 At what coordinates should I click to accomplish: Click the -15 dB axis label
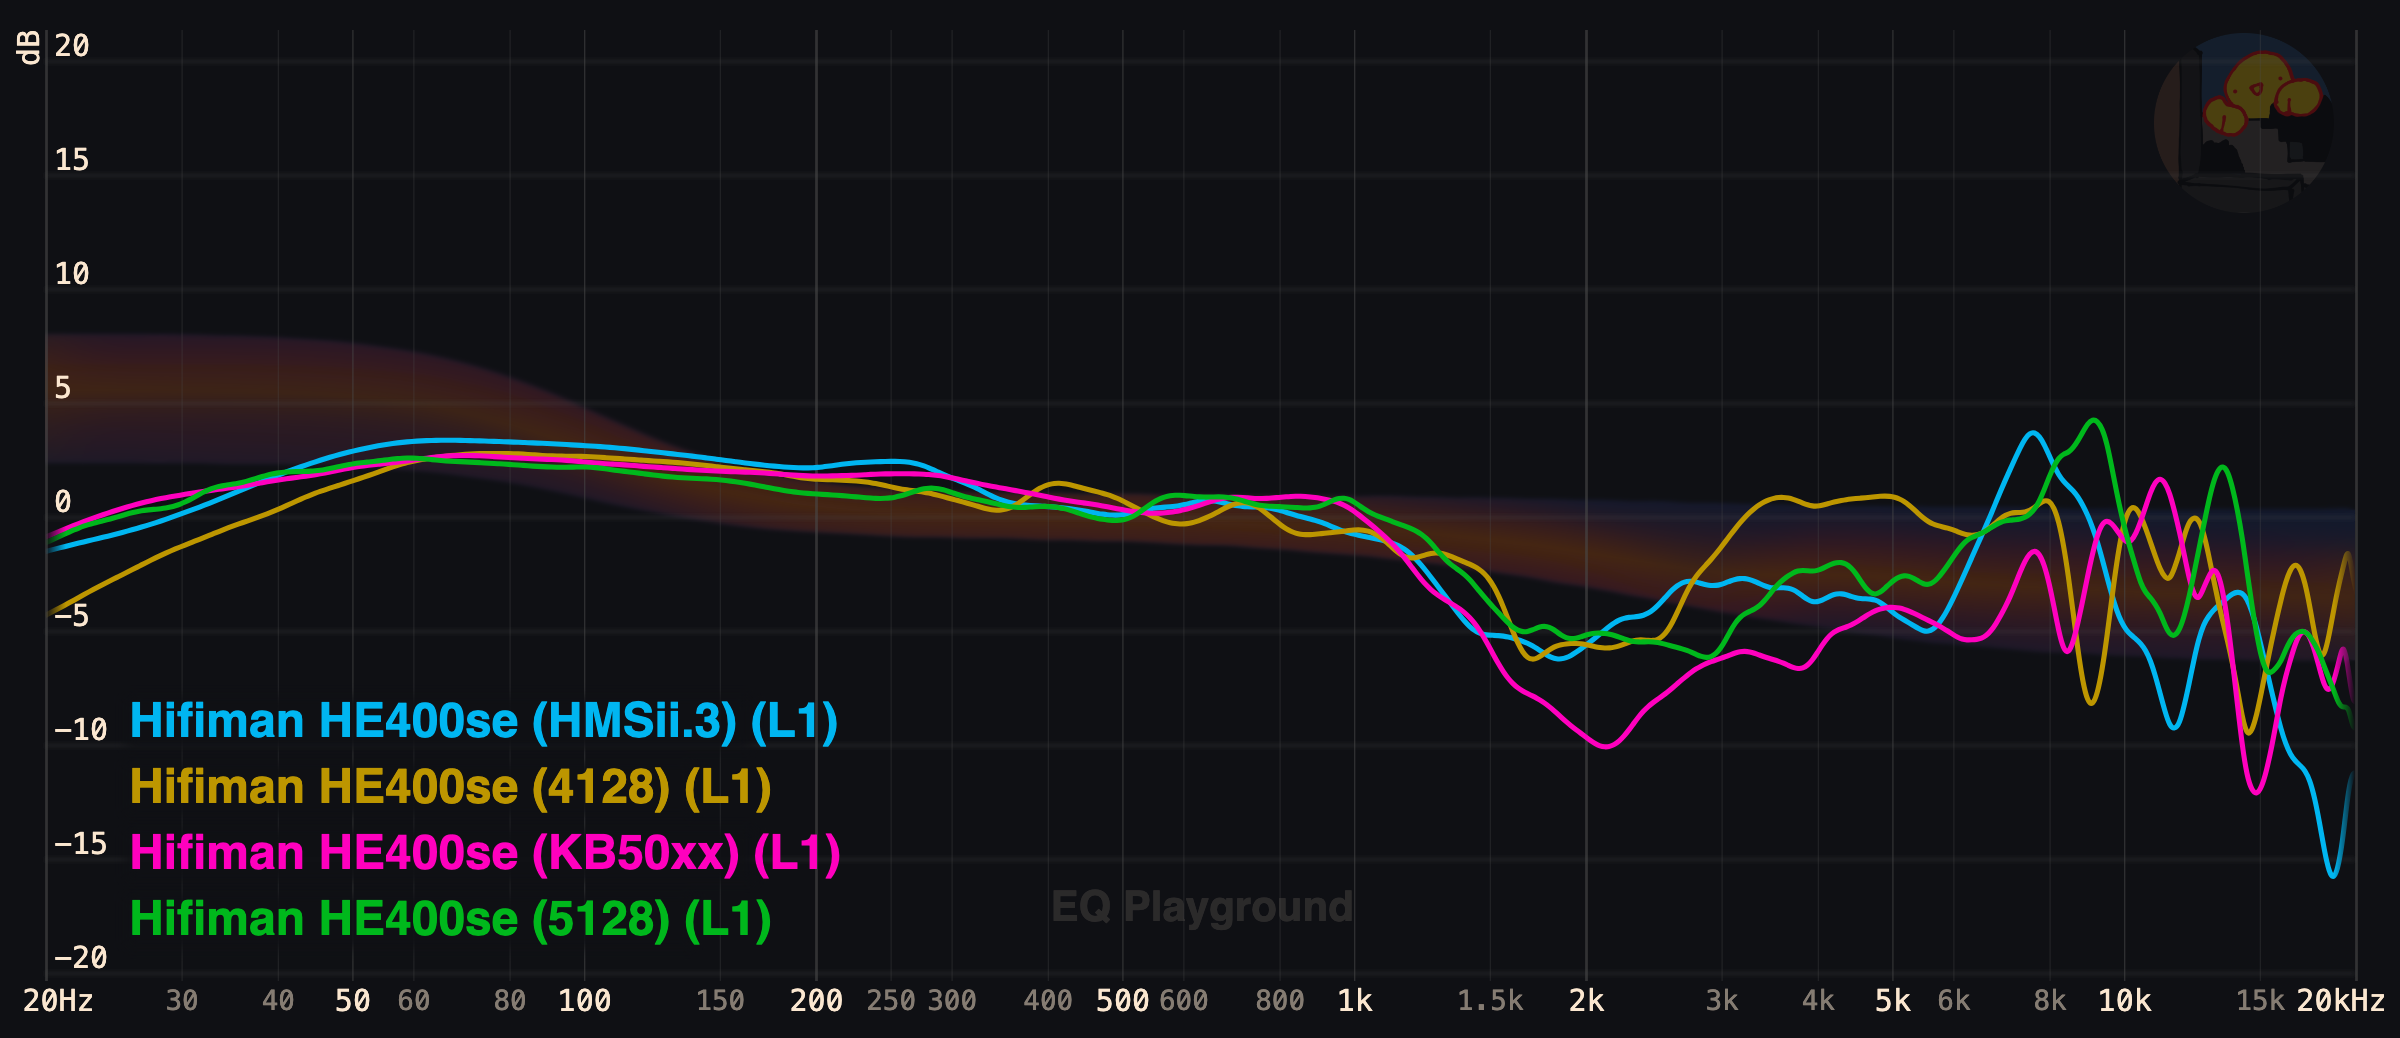[x=80, y=844]
